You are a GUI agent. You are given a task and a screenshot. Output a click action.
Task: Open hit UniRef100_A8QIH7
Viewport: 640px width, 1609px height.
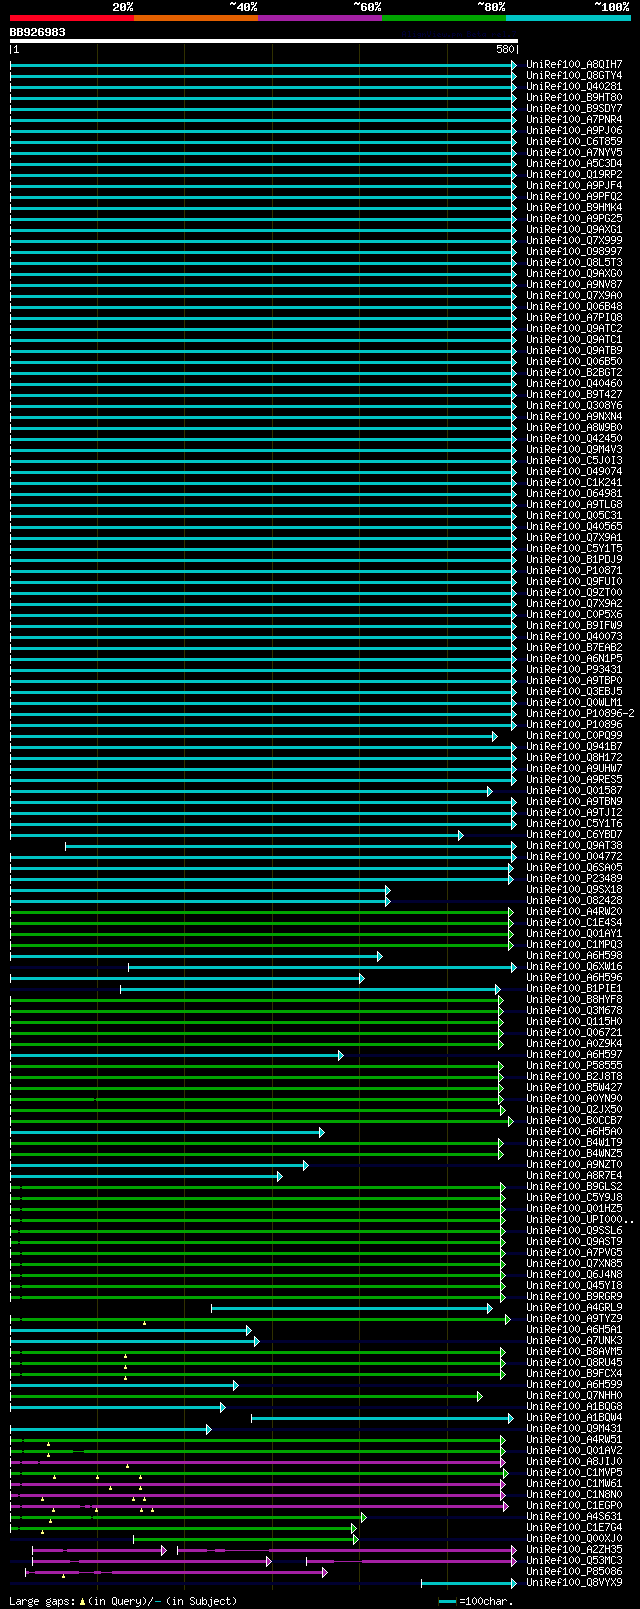[x=574, y=65]
